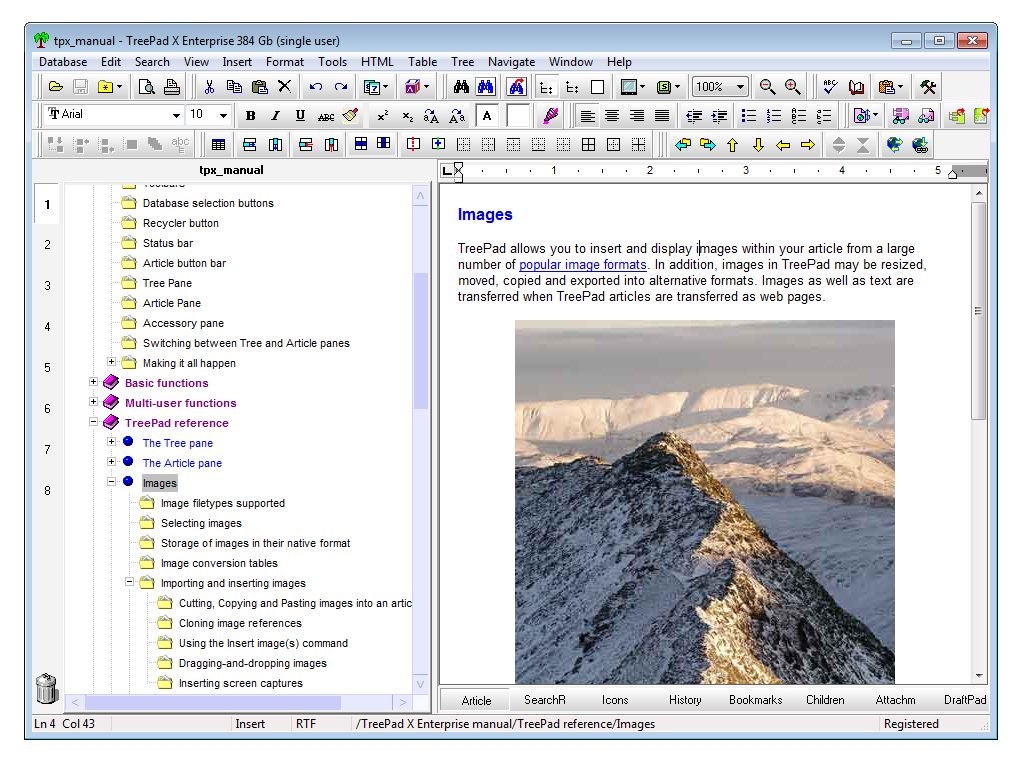Click the Paste clipboard icon
The image size is (1022, 759).
point(259,87)
